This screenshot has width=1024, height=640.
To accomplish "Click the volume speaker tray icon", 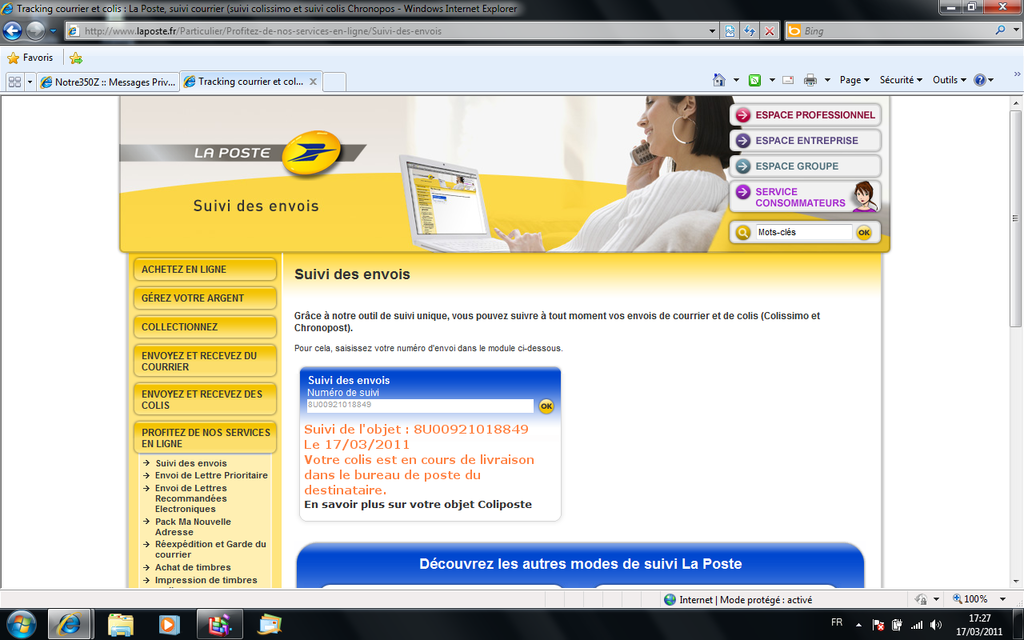I will coord(936,625).
